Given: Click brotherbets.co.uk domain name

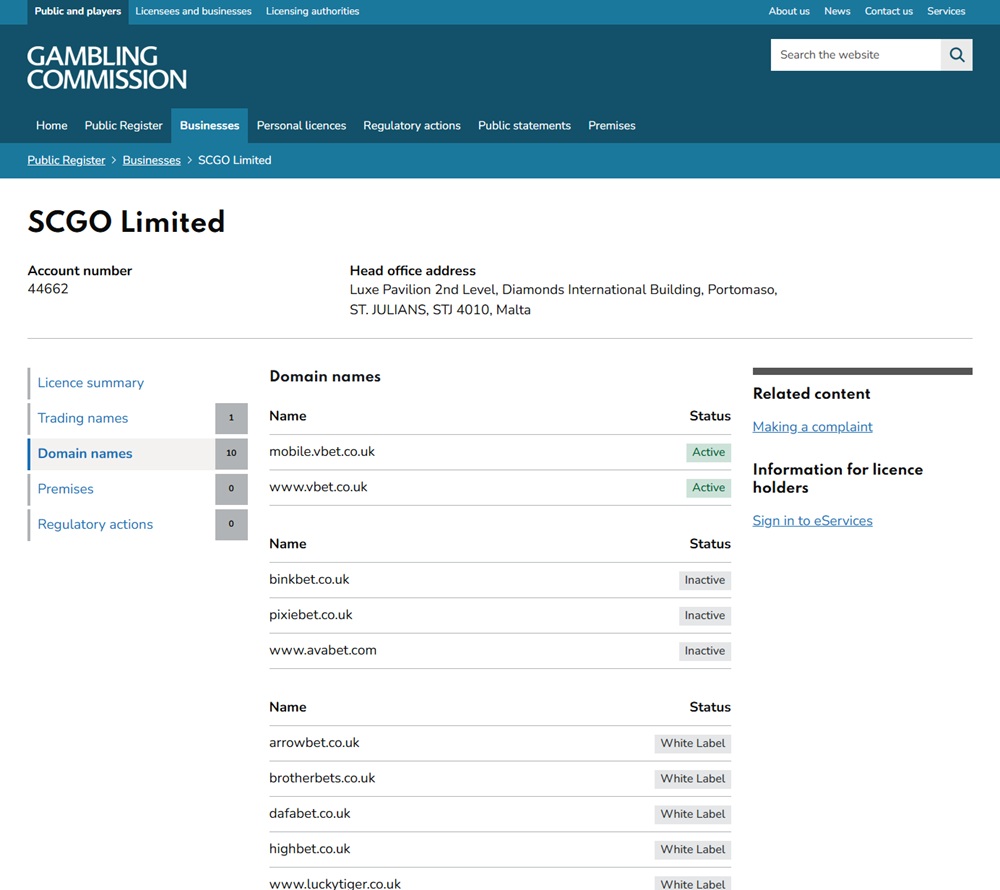Looking at the screenshot, I should point(322,778).
